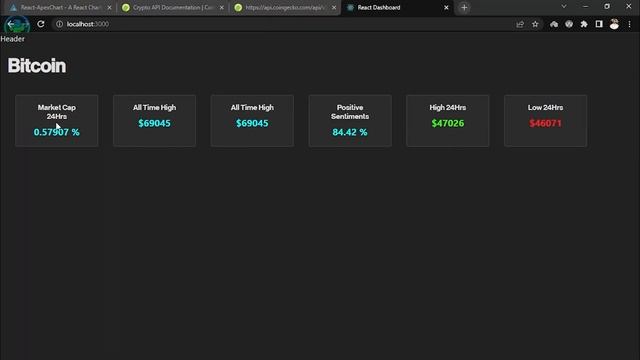View site information icon beside localhost

[60, 24]
